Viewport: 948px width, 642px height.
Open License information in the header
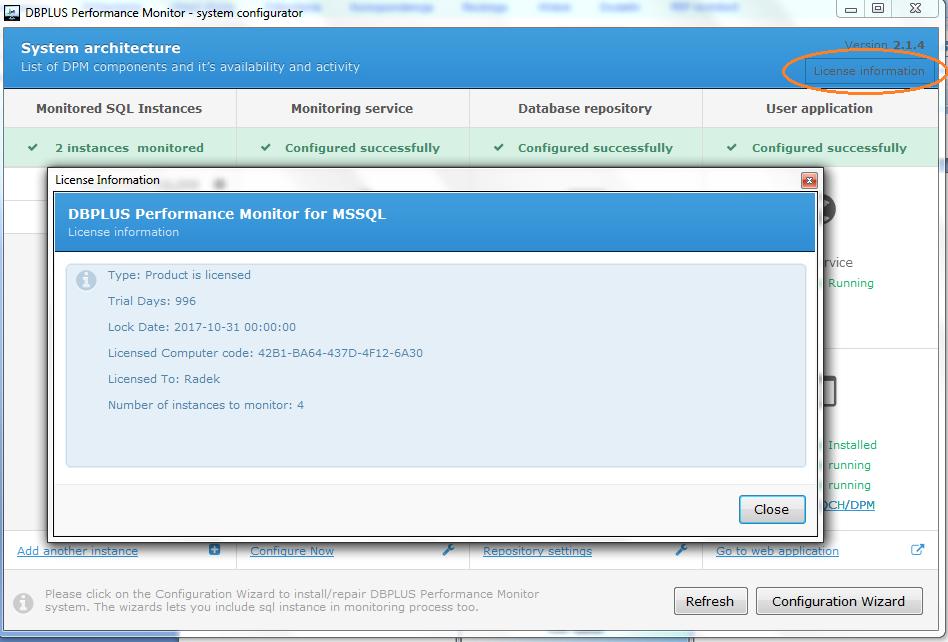coord(869,71)
